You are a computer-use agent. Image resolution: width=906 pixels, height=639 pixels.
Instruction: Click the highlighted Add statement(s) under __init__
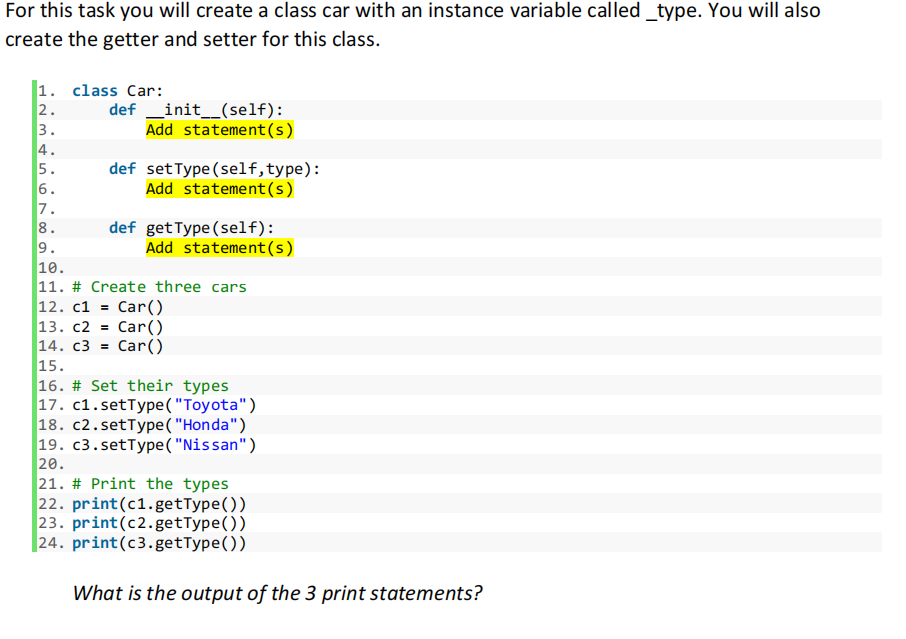[x=219, y=129]
